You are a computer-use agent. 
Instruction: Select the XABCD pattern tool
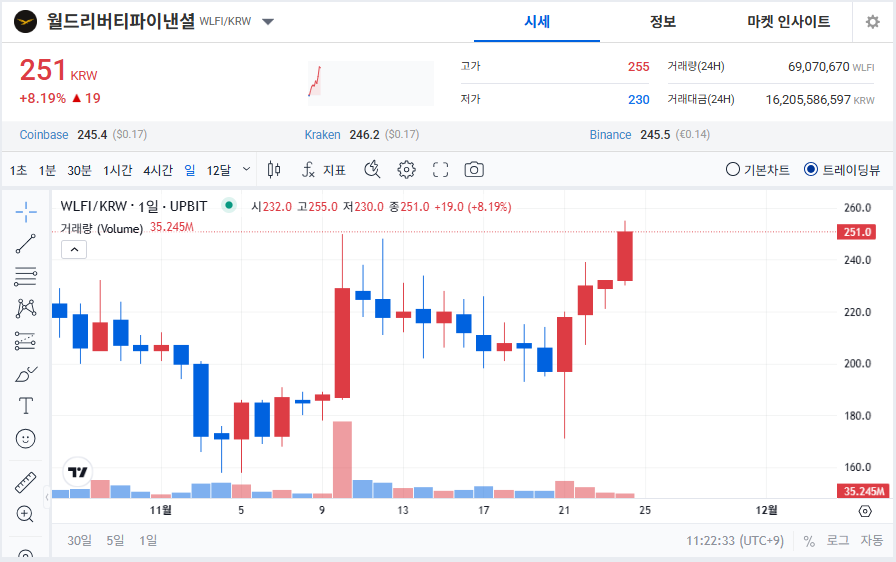(26, 308)
